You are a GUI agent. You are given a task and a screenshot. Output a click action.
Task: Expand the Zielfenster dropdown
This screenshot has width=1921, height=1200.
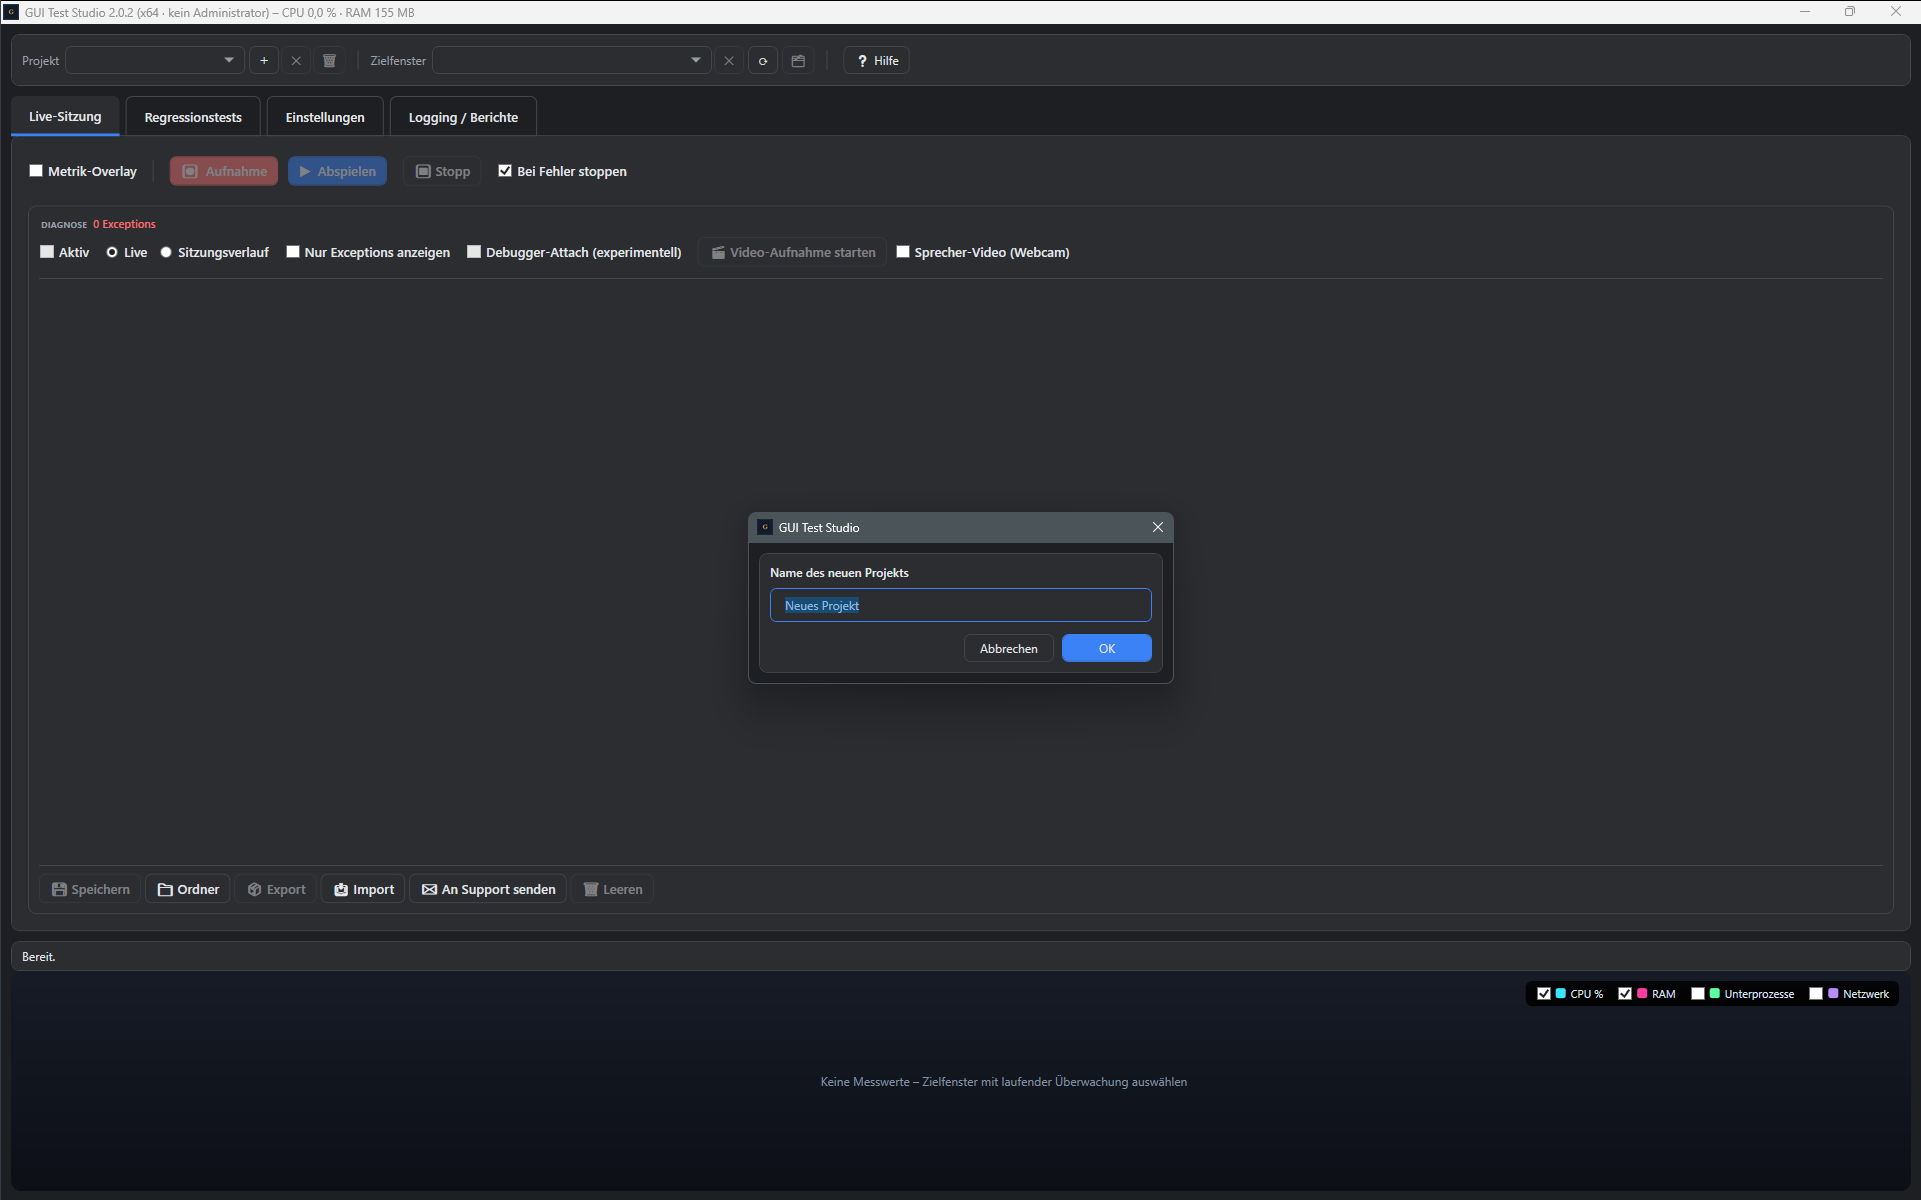coord(571,61)
